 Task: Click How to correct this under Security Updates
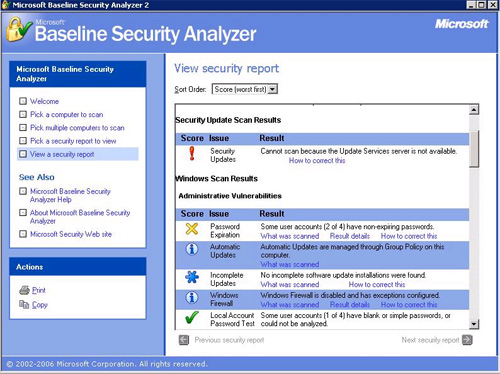pyautogui.click(x=317, y=161)
